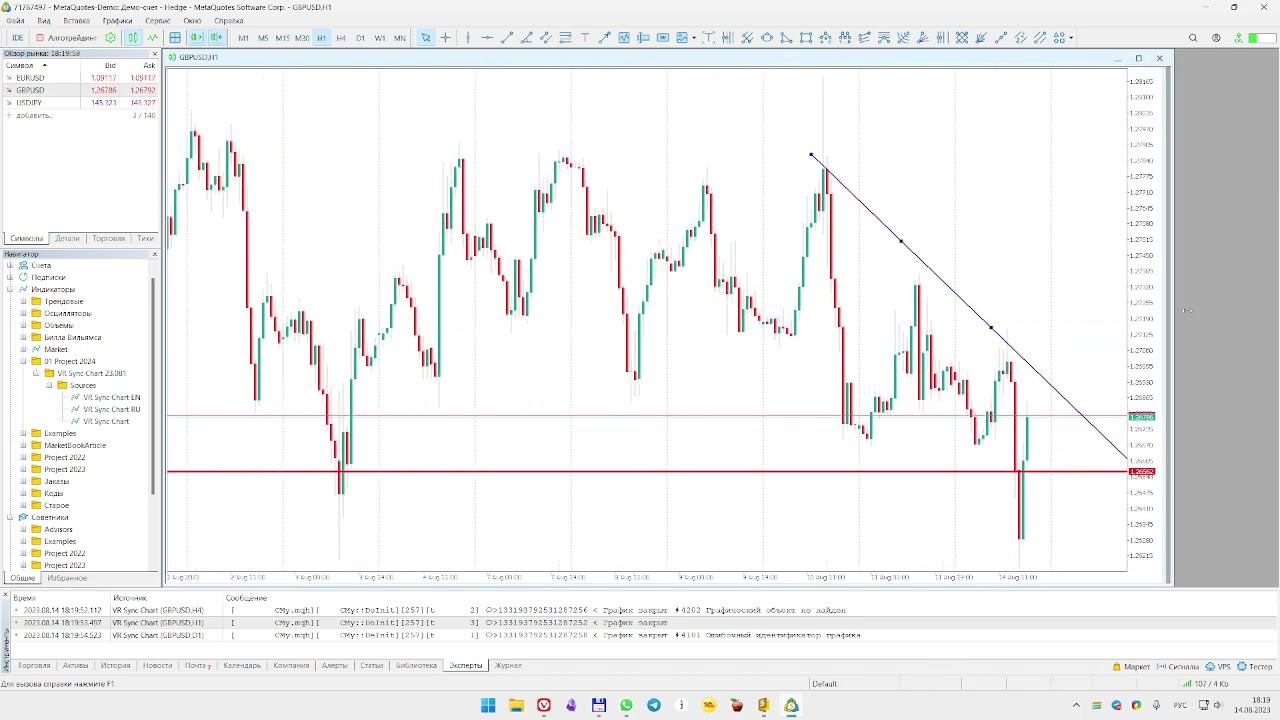Toggle the chart grid icon
Viewport: 1280px width, 720px height.
[x=175, y=38]
